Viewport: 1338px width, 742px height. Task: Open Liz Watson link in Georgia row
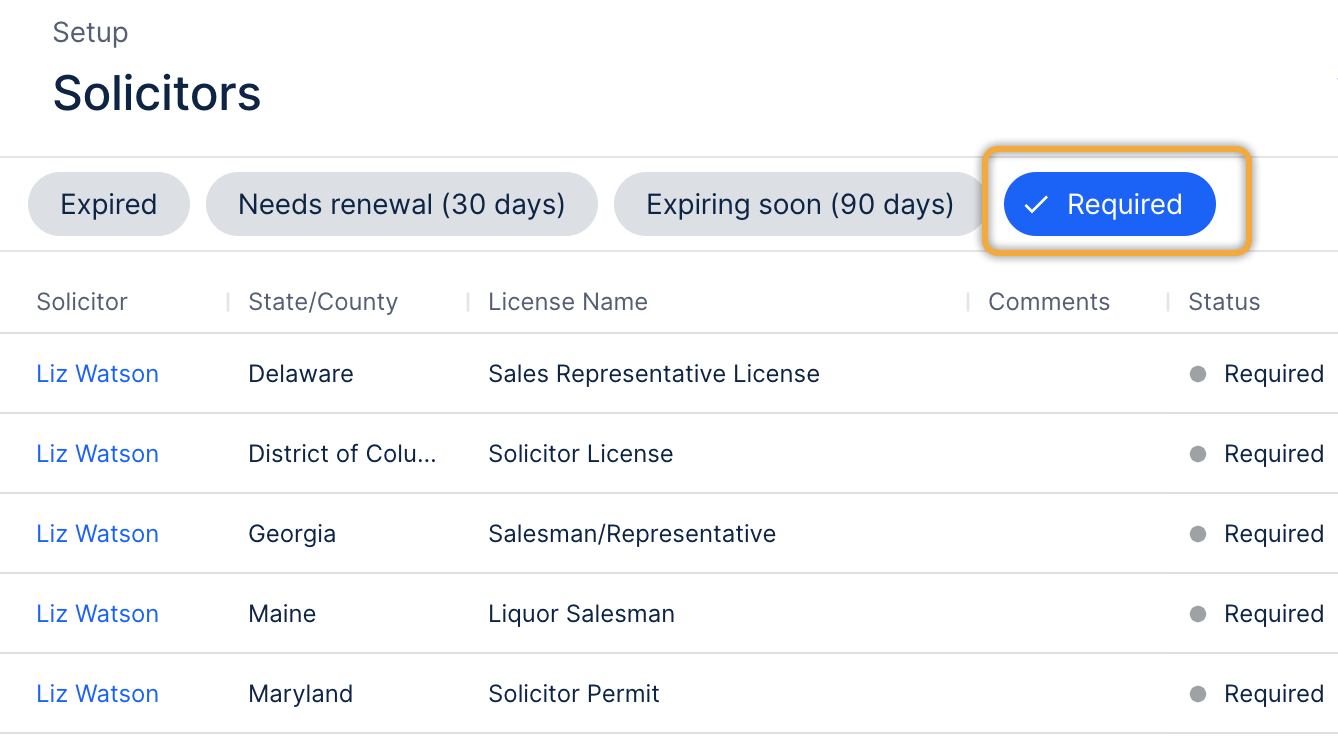(x=97, y=534)
